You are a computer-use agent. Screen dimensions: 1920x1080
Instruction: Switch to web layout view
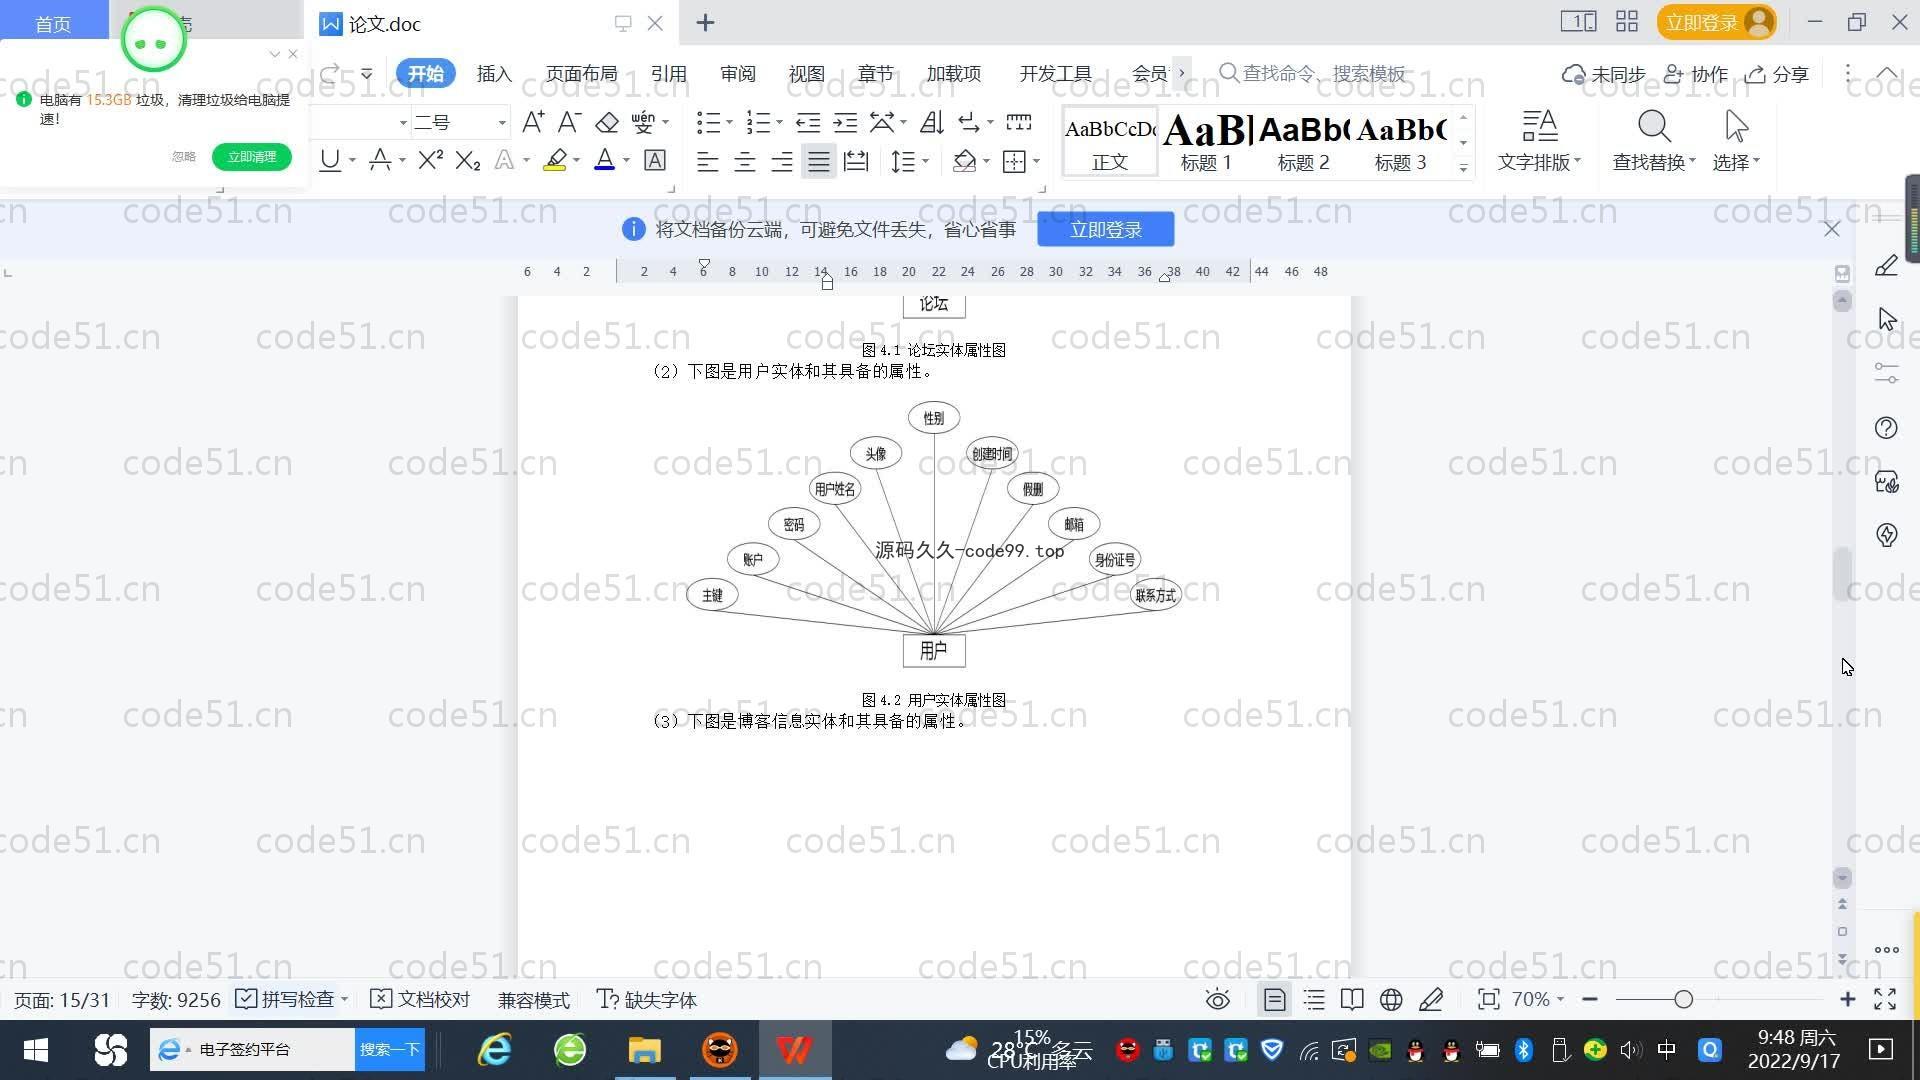point(1391,999)
